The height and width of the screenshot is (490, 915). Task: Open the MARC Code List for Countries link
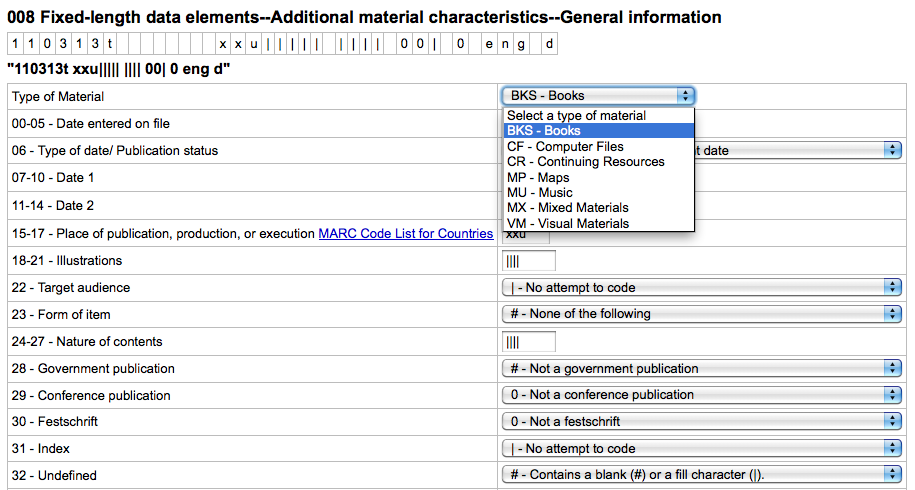[x=405, y=233]
